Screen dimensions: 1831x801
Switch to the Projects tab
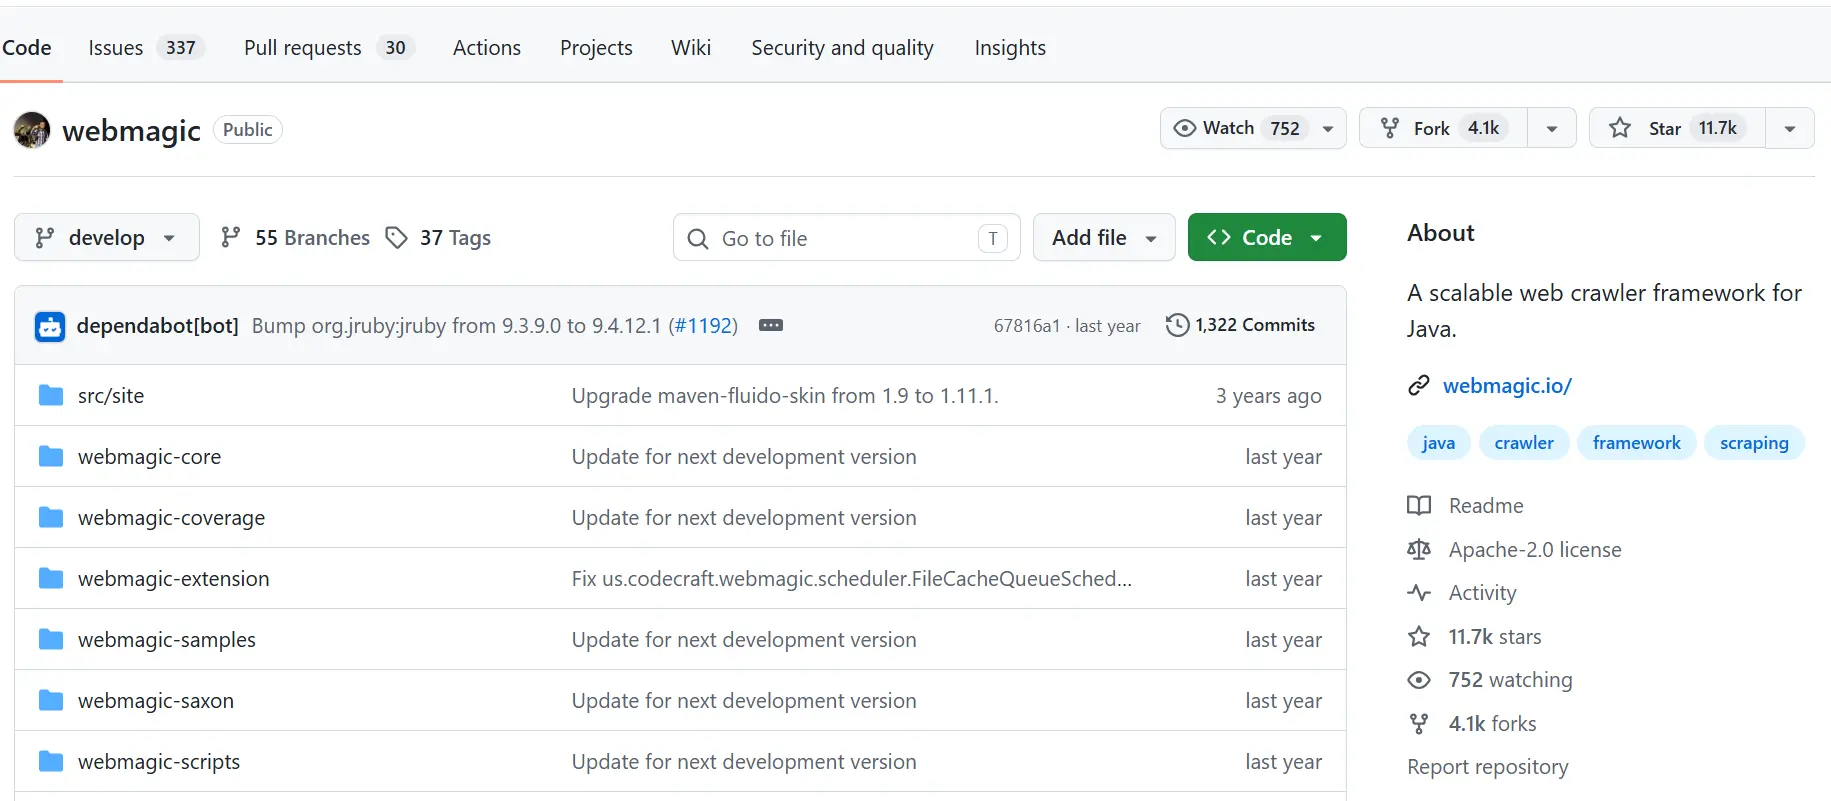(596, 48)
